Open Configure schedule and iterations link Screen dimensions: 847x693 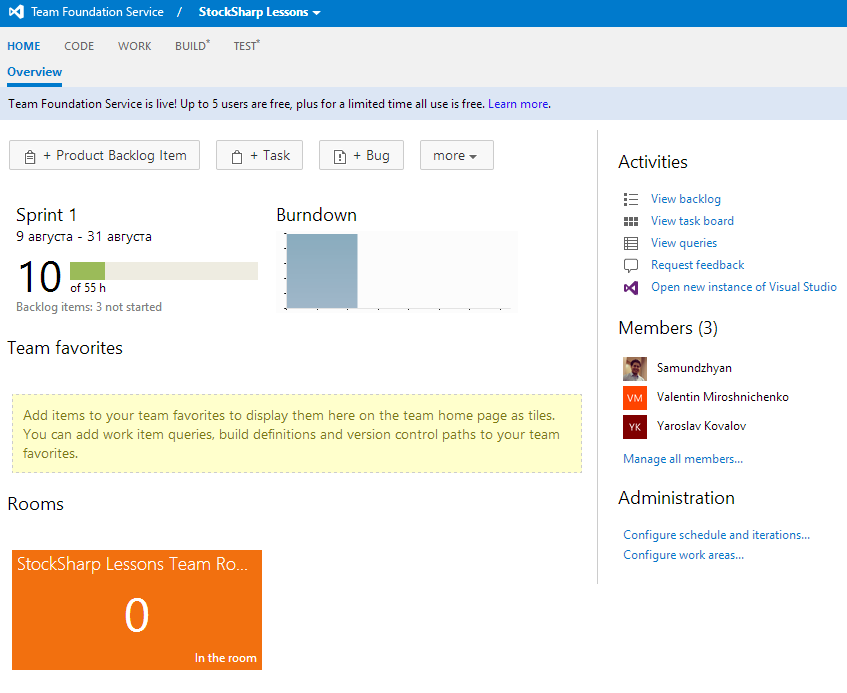pyautogui.click(x=716, y=535)
